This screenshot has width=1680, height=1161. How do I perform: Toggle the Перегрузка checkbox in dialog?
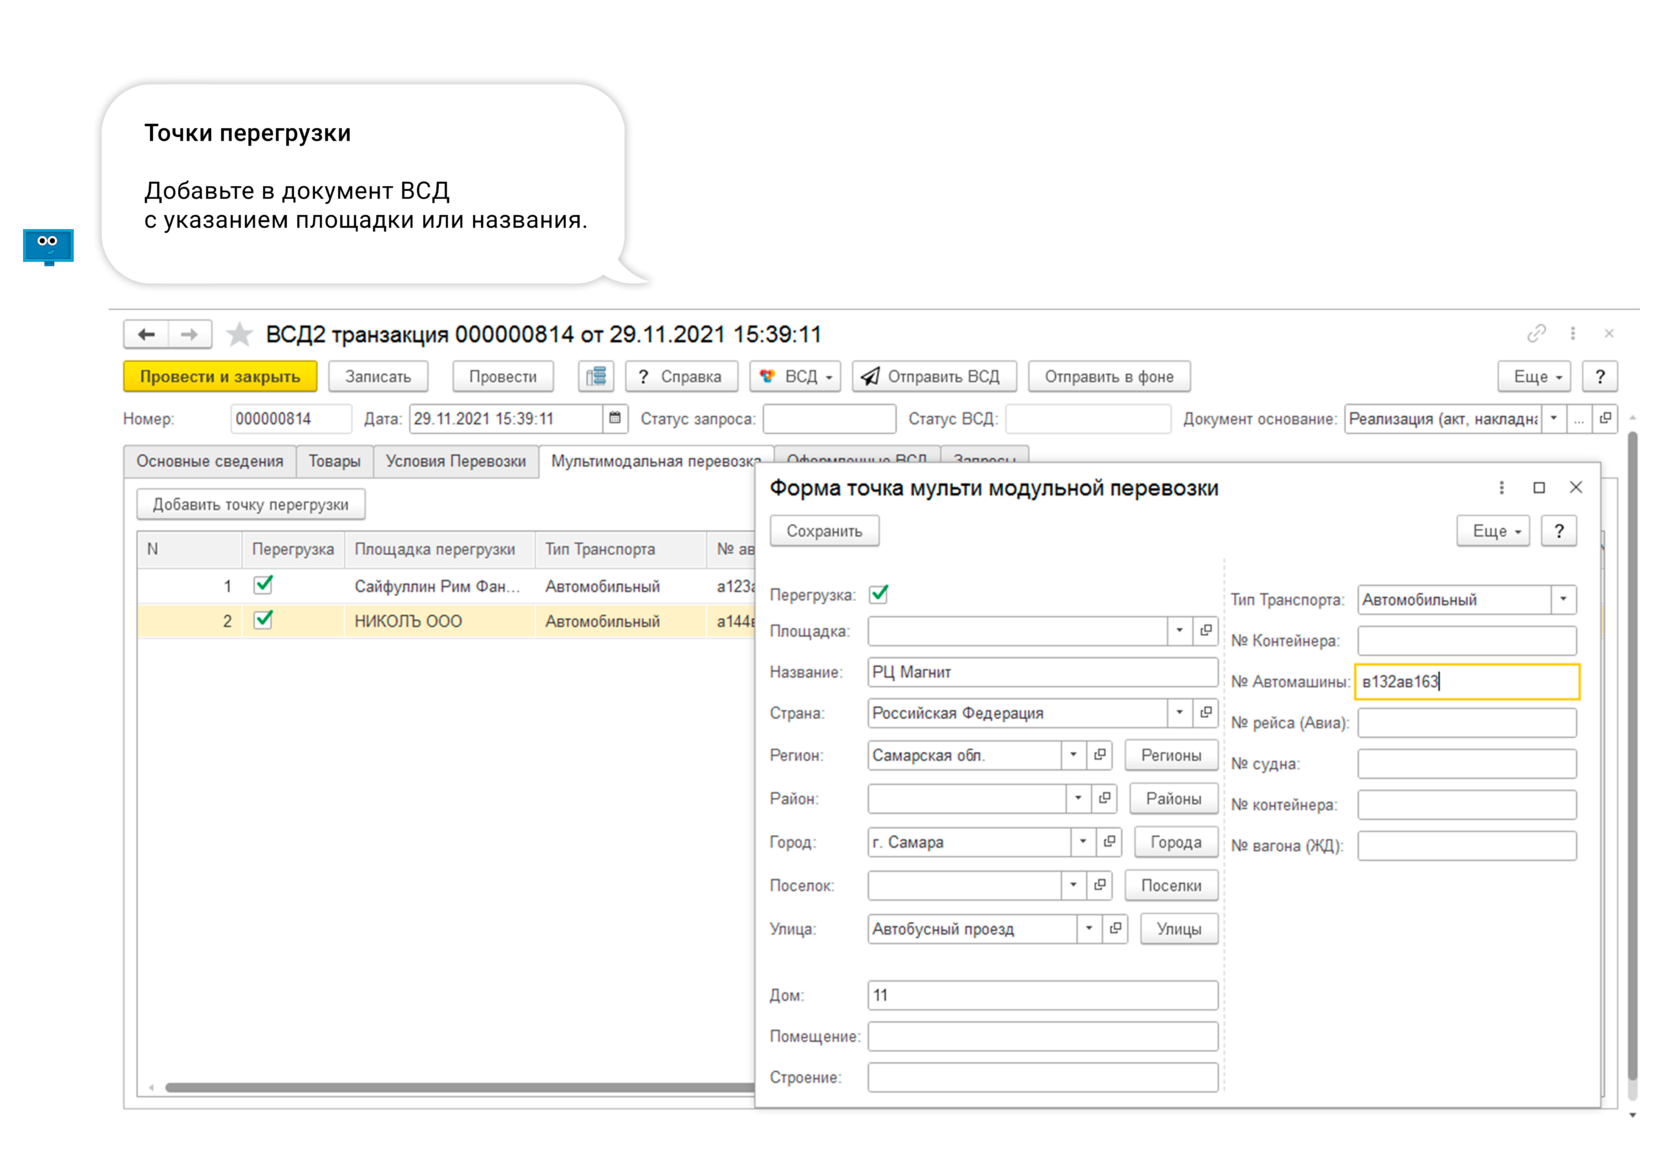879,594
